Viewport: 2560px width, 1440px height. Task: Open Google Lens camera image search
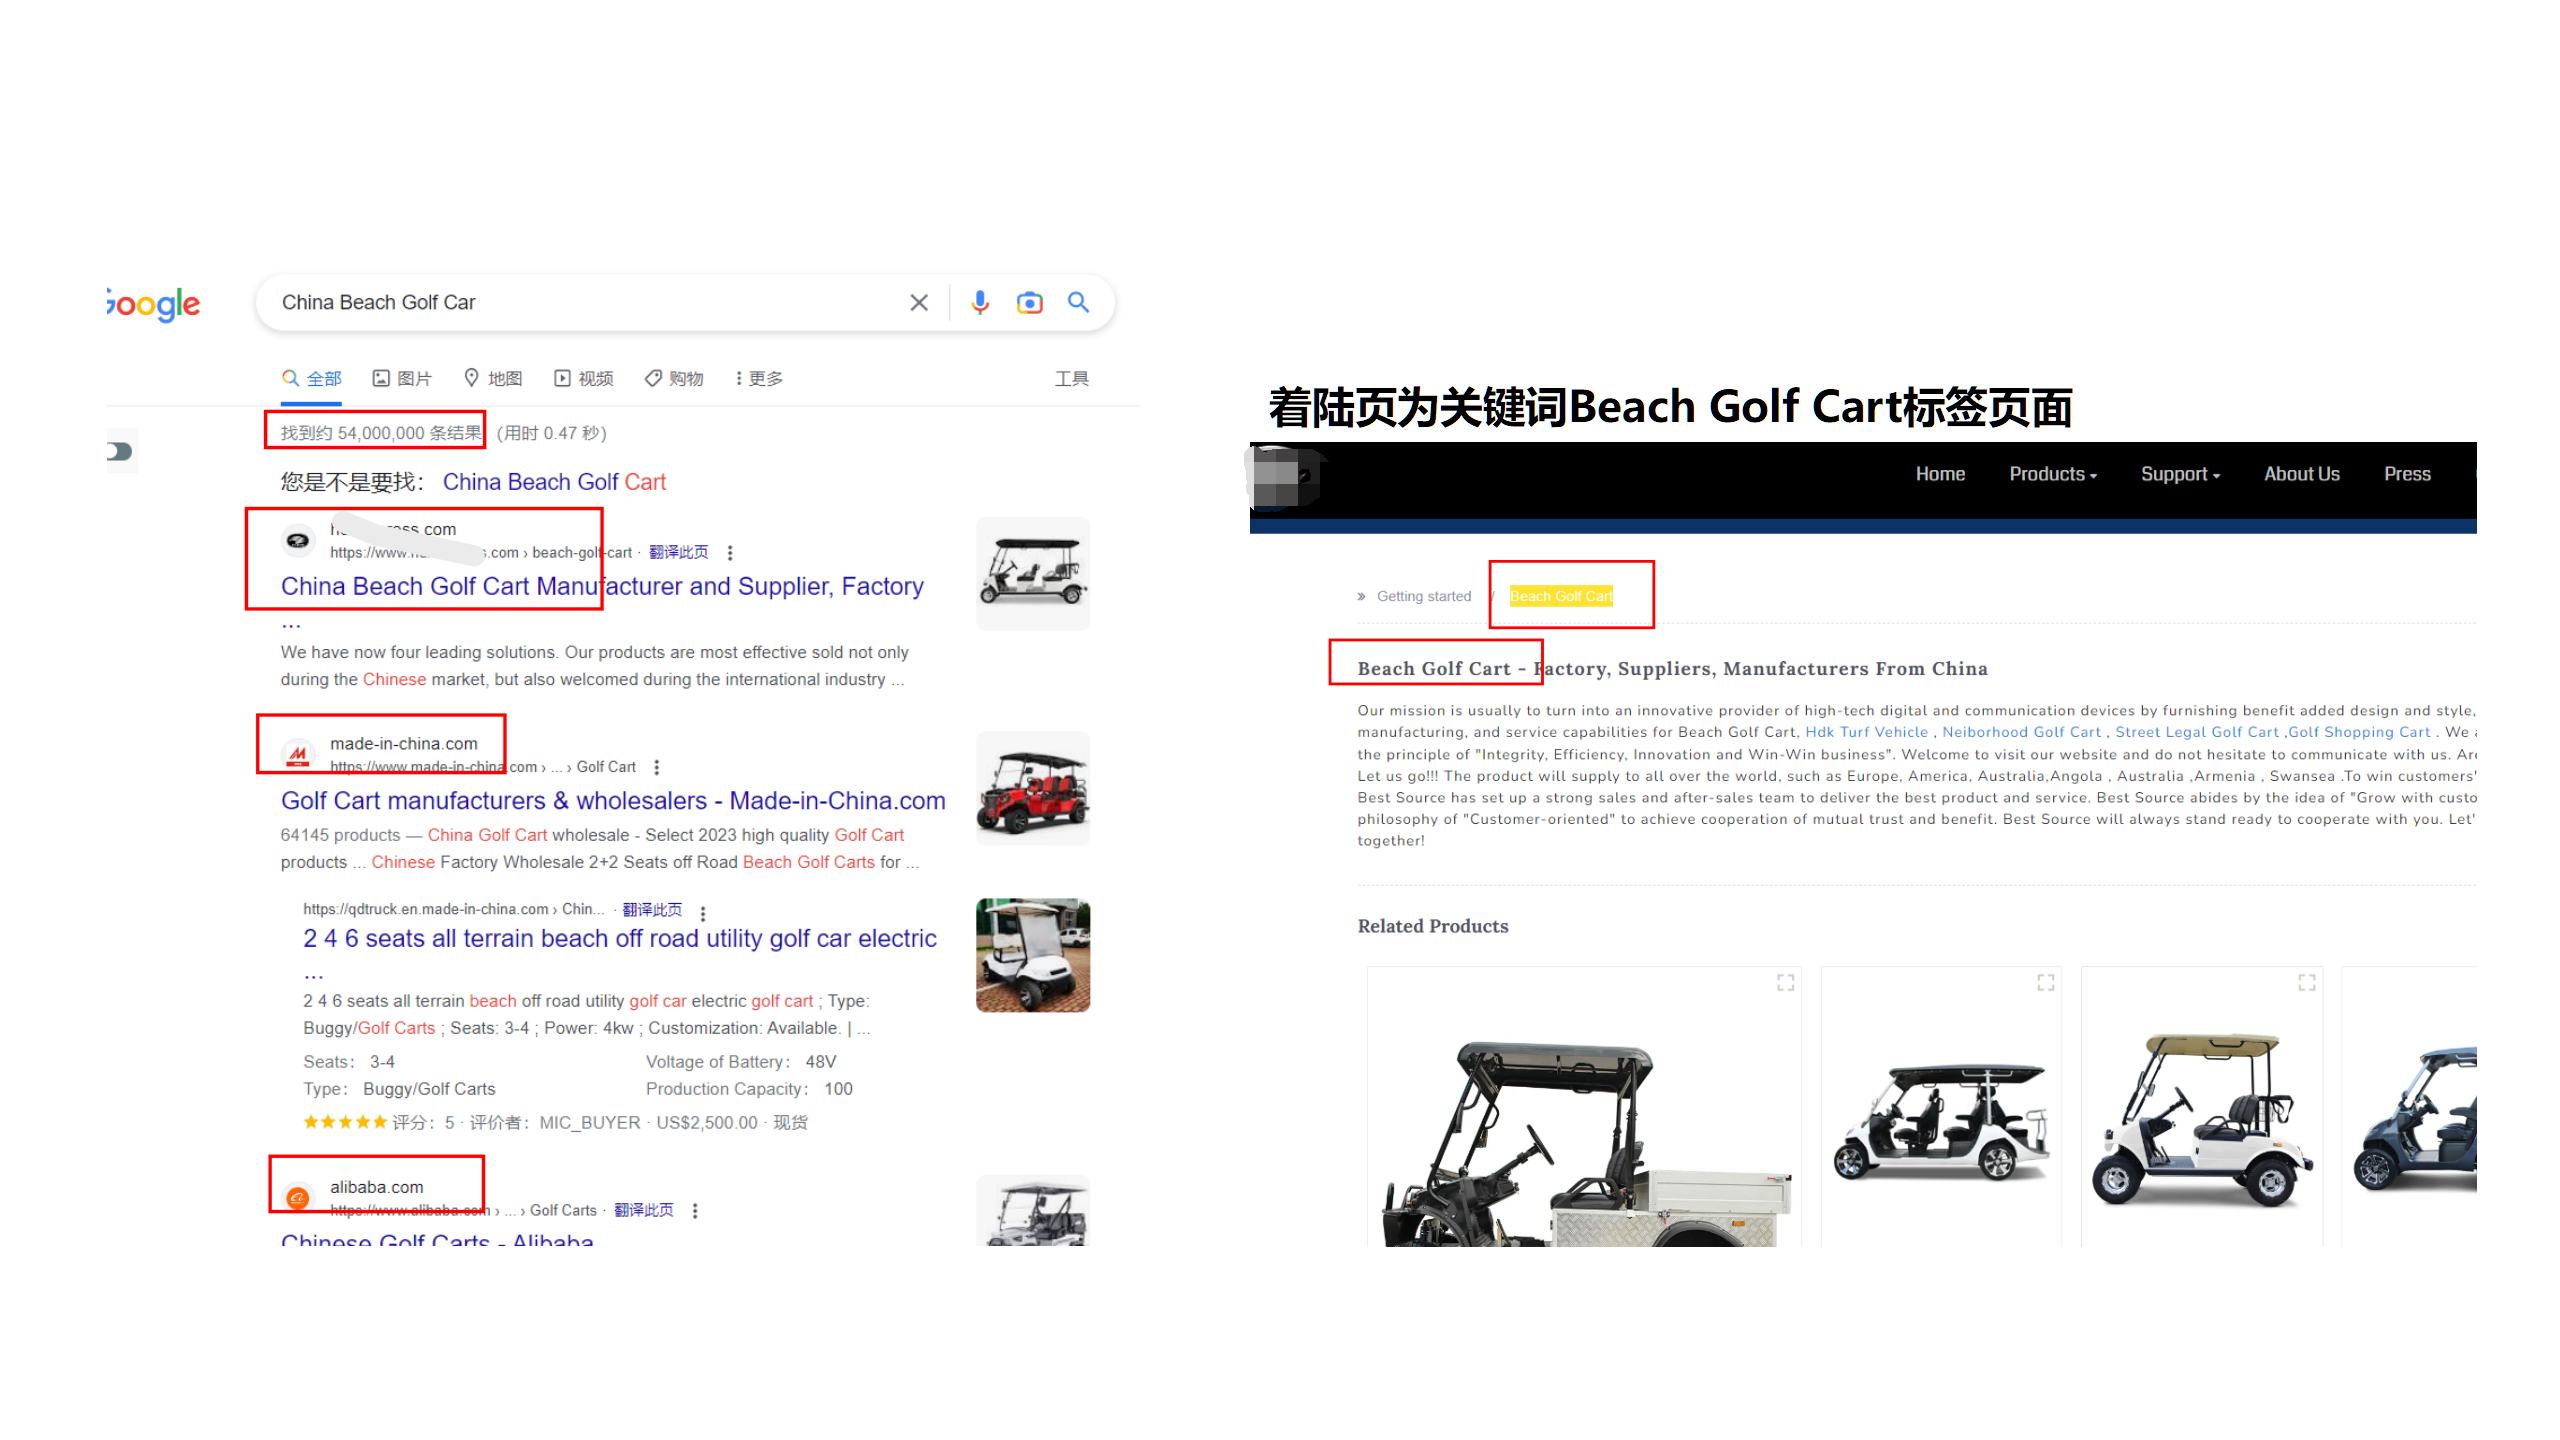1029,302
